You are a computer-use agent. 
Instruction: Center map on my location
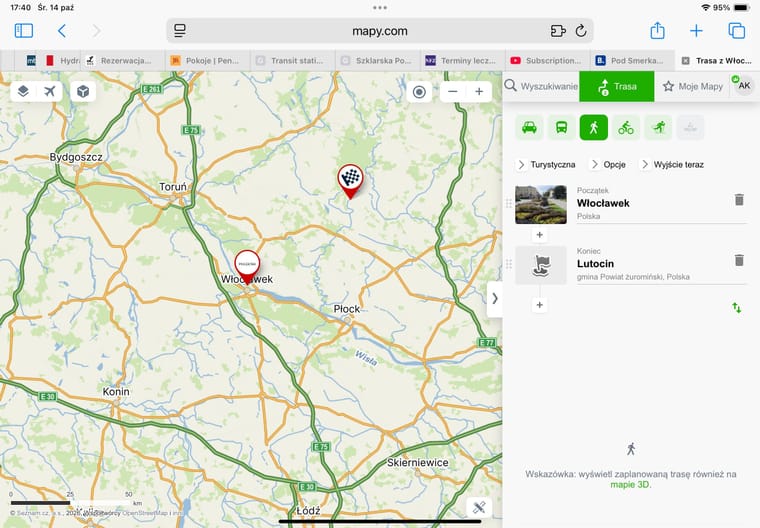pos(419,92)
